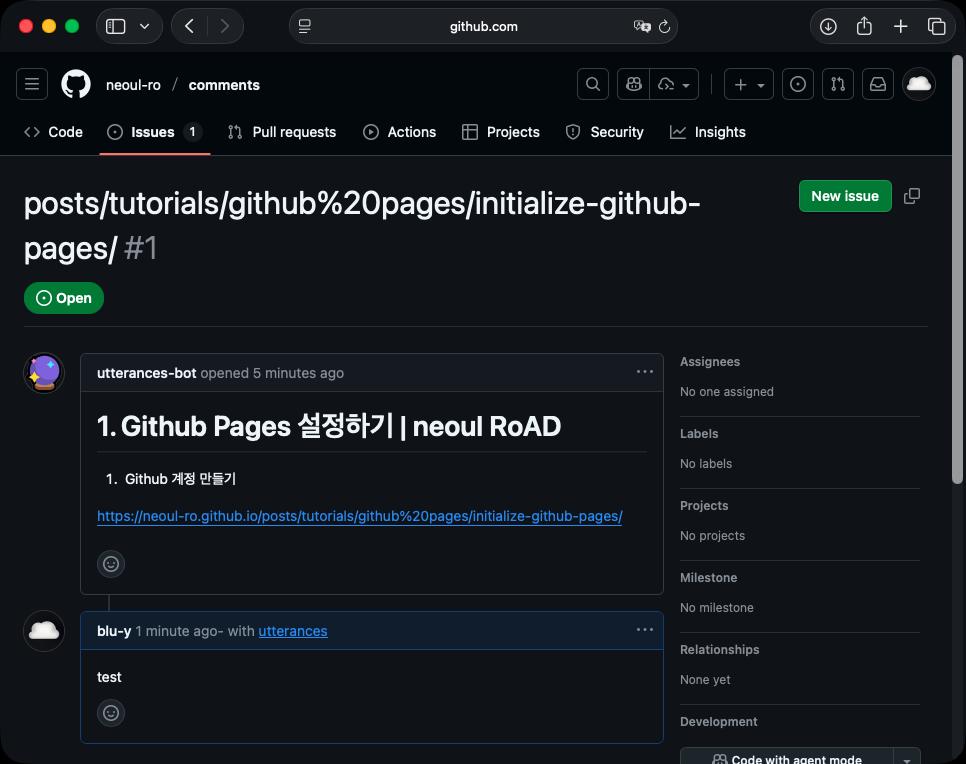Open the neoul-ro.github.io post link

click(x=359, y=517)
